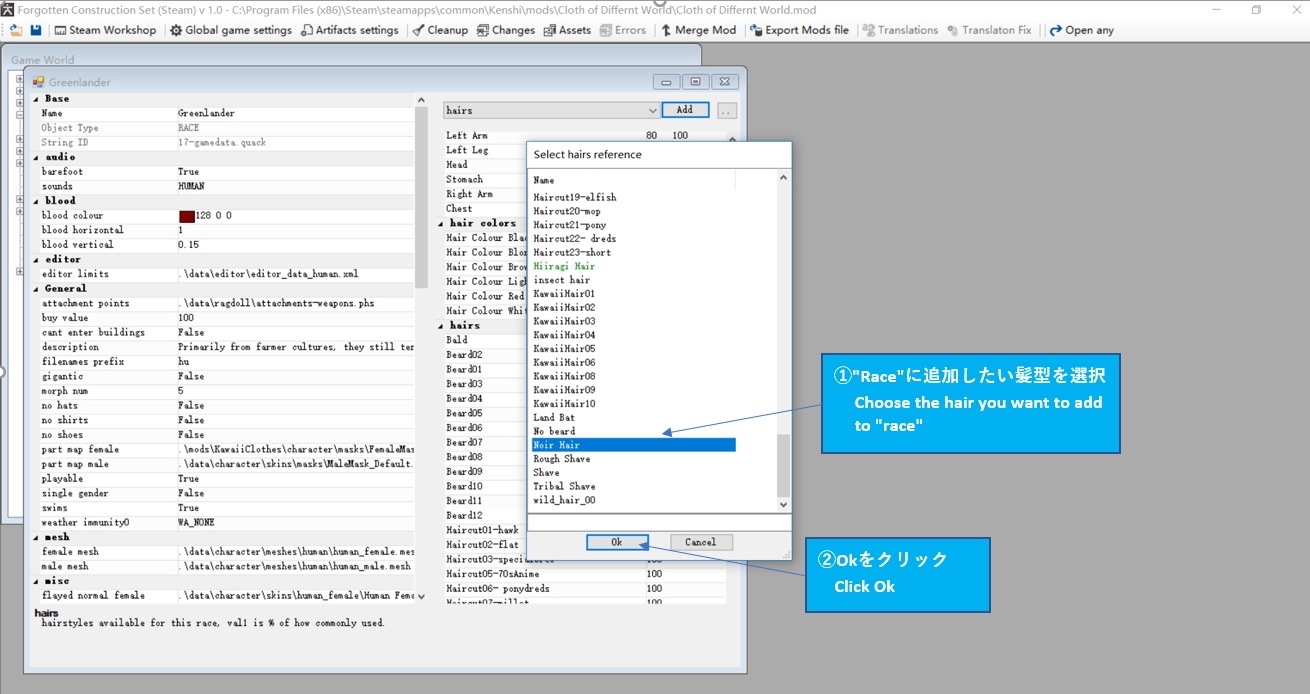The width and height of the screenshot is (1310, 694).
Task: Click the save floppy disk icon
Action: coord(36,30)
